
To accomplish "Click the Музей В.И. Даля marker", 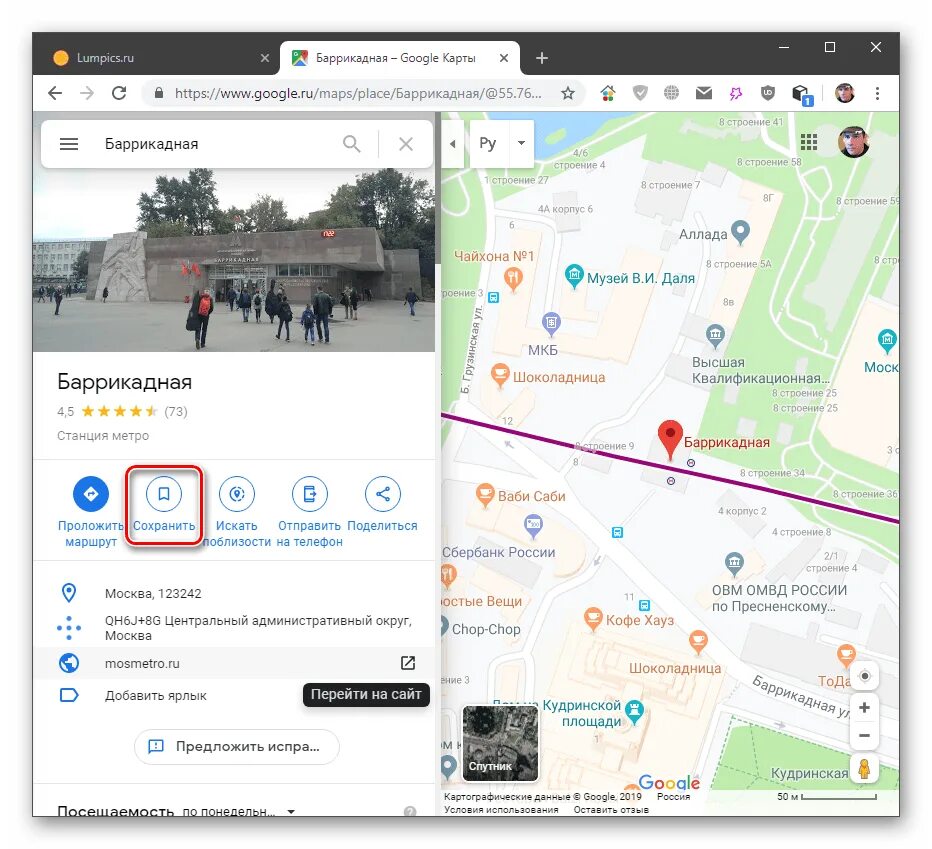I will point(574,276).
